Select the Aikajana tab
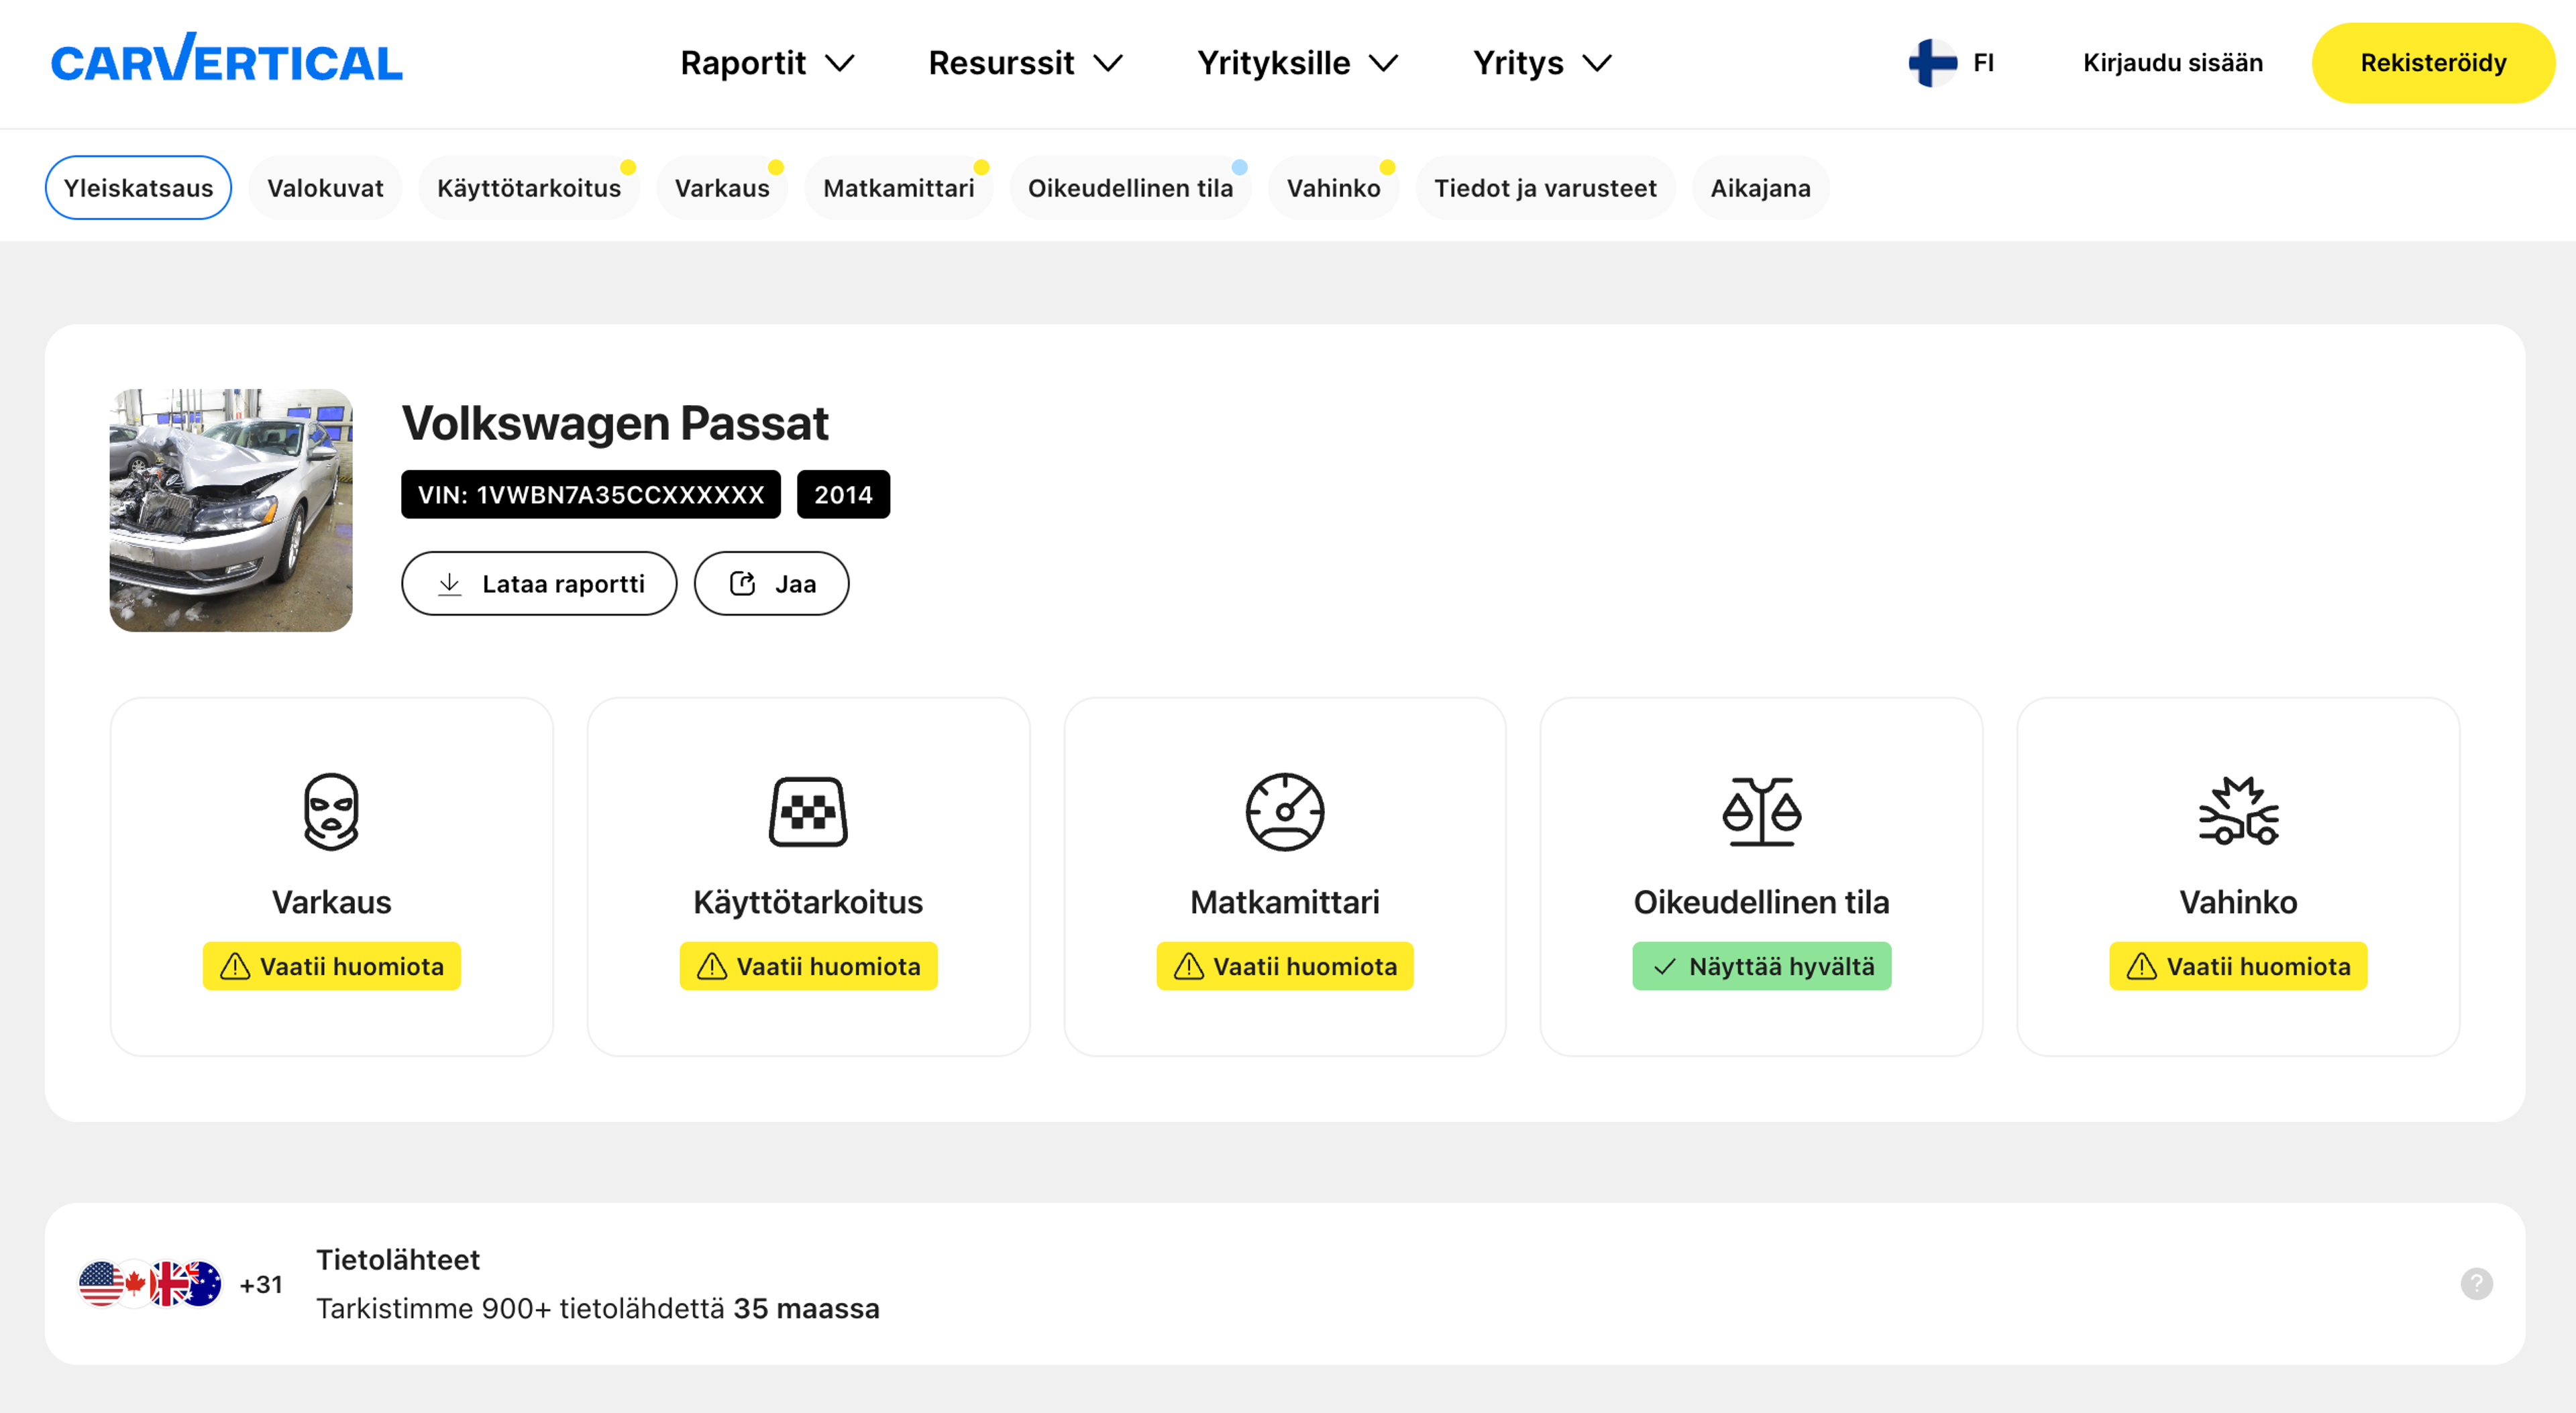The height and width of the screenshot is (1413, 2576). tap(1760, 188)
